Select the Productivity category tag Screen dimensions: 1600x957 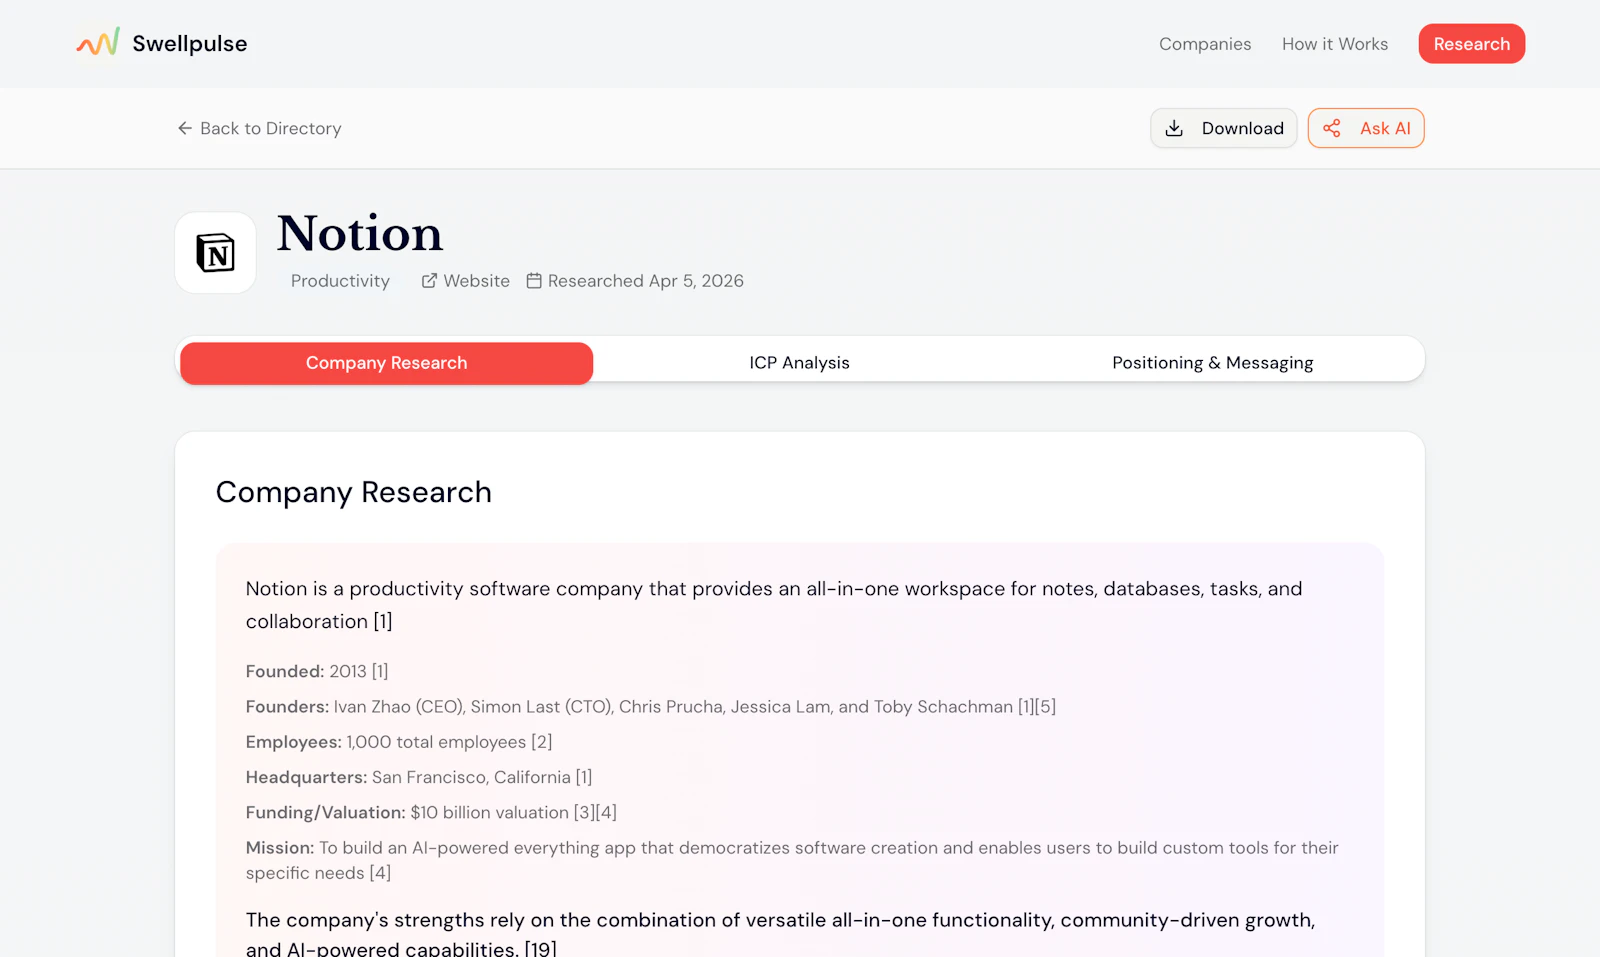[x=340, y=281]
